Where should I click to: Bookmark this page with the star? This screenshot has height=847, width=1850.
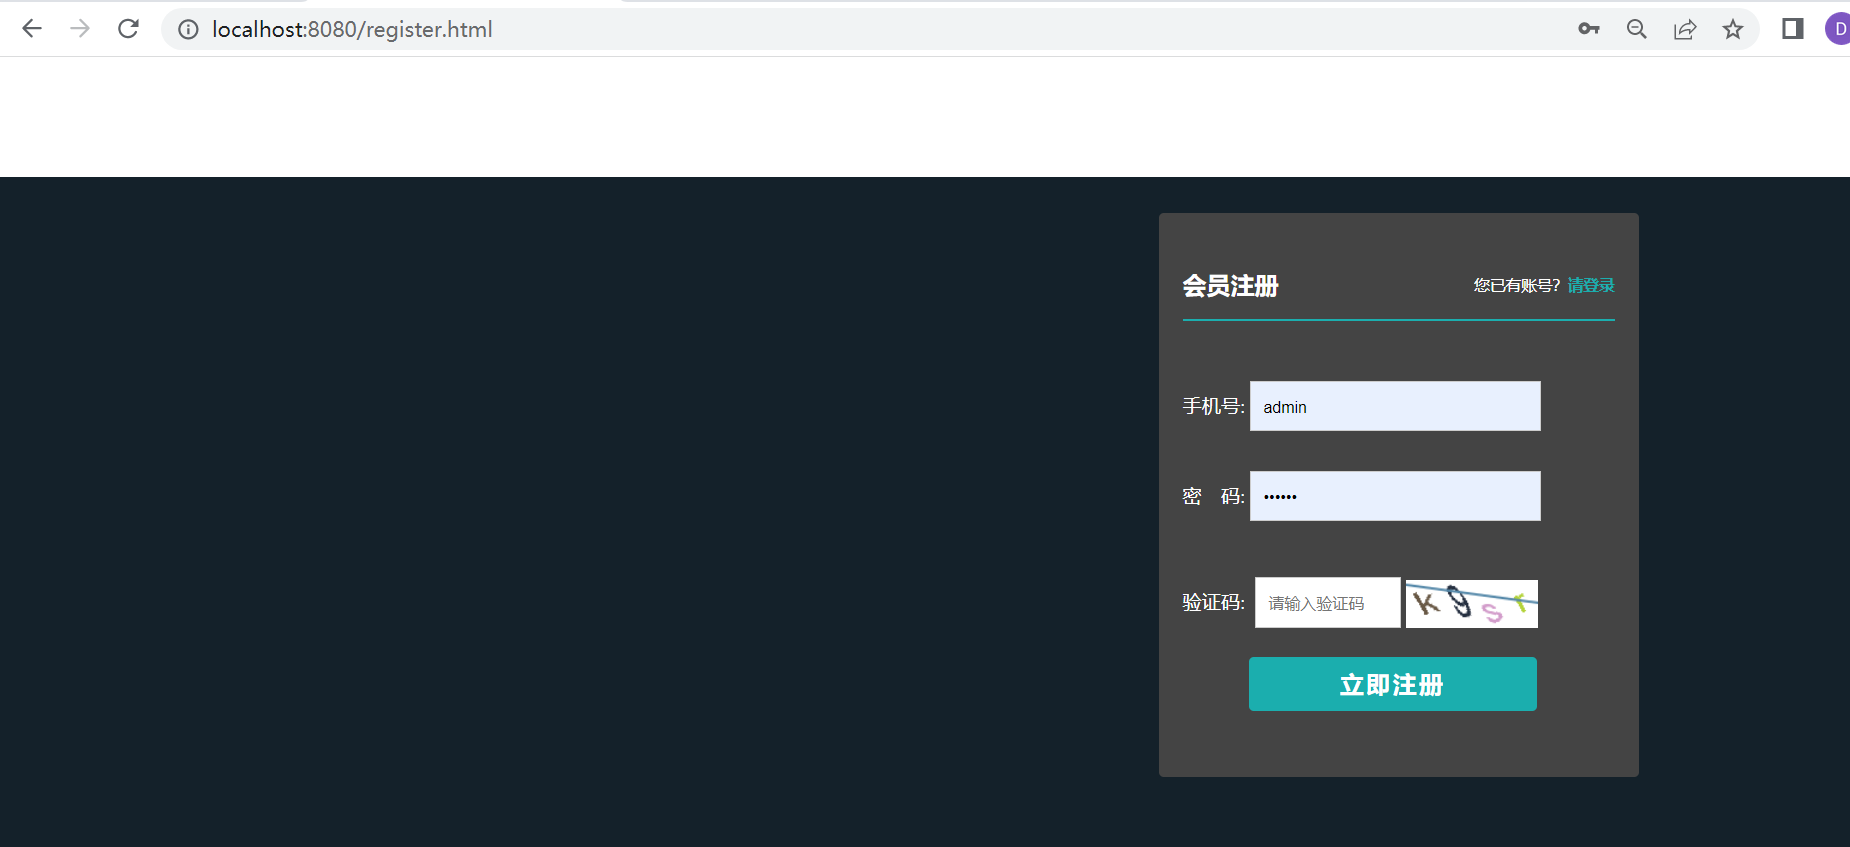[1733, 29]
